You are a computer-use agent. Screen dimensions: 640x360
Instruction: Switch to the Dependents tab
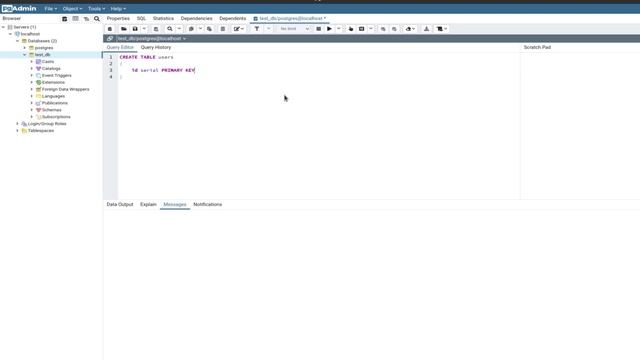(x=233, y=18)
